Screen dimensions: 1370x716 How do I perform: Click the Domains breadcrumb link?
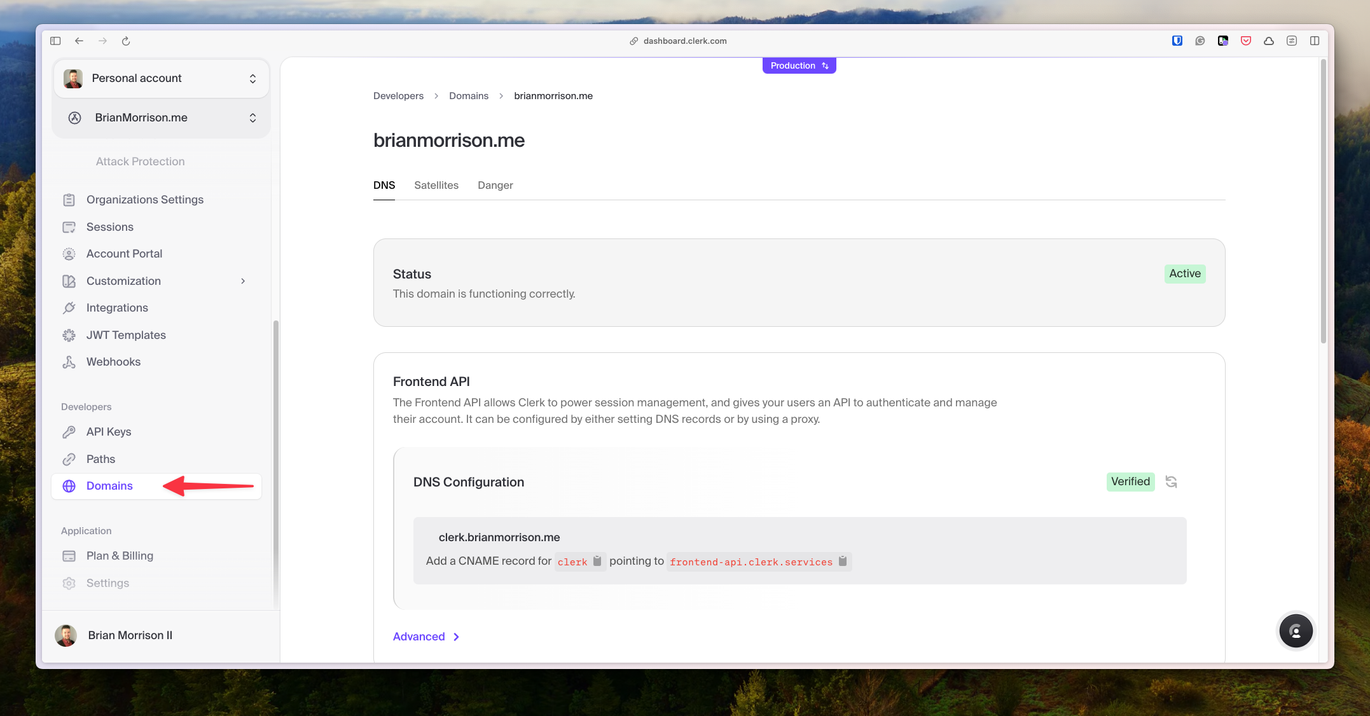pos(468,96)
